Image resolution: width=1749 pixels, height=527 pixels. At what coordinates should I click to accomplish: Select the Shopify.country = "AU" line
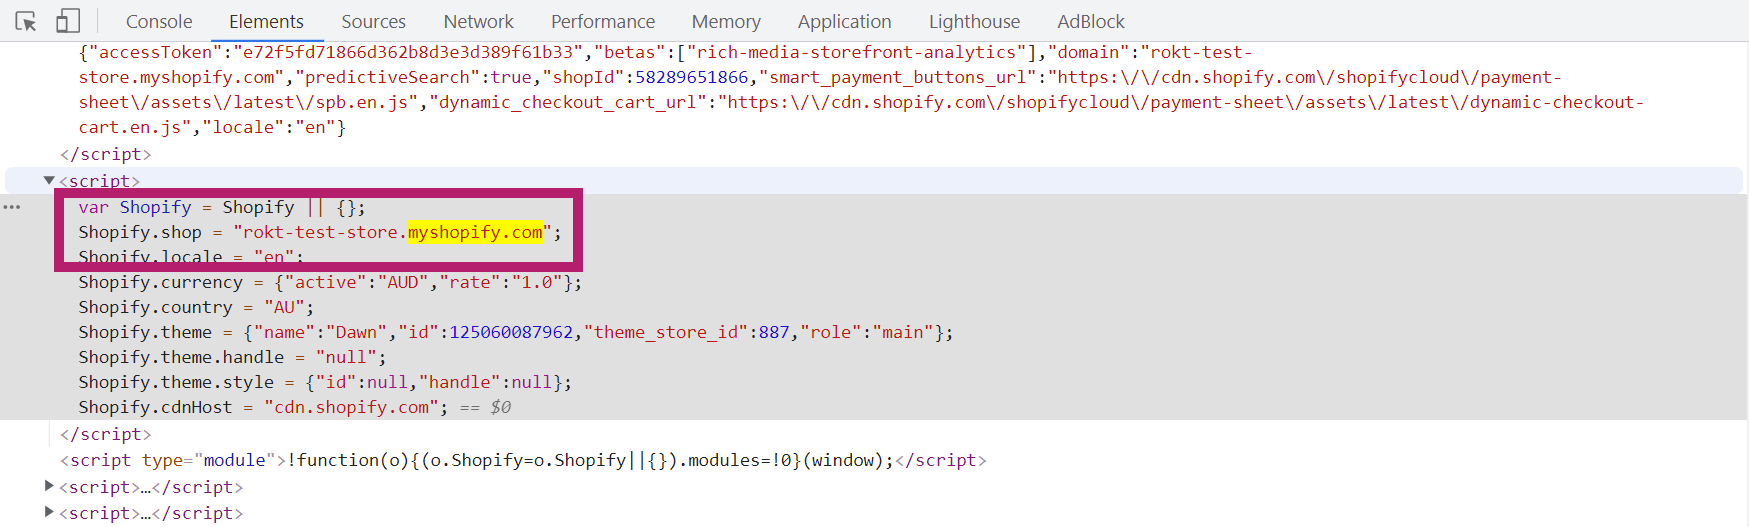[x=196, y=307]
